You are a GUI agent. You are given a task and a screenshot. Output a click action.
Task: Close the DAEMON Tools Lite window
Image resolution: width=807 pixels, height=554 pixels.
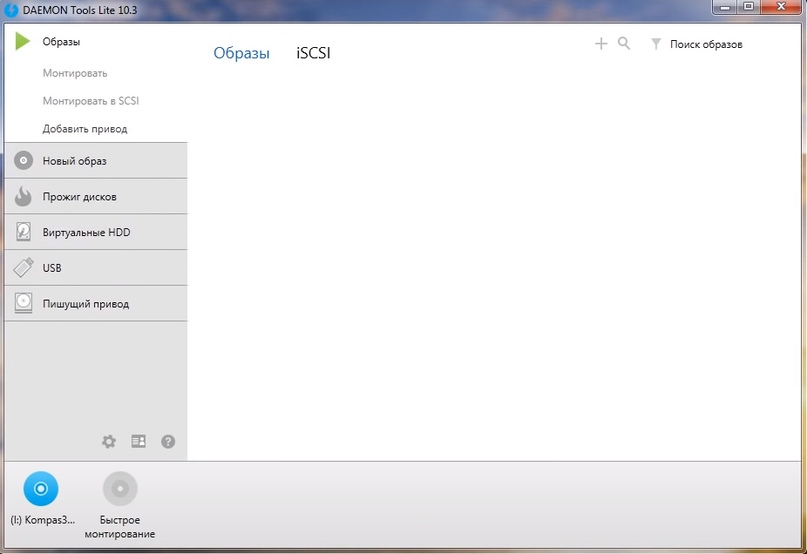781,7
